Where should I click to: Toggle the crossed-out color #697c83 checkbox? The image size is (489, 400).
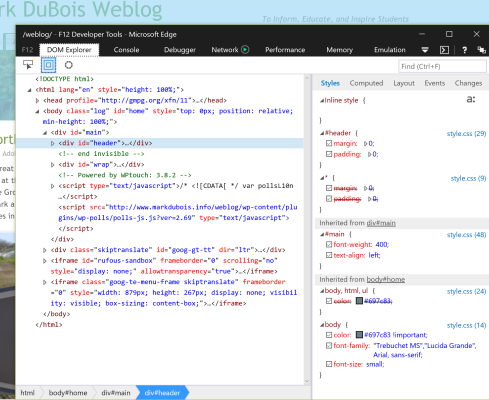pyautogui.click(x=329, y=301)
